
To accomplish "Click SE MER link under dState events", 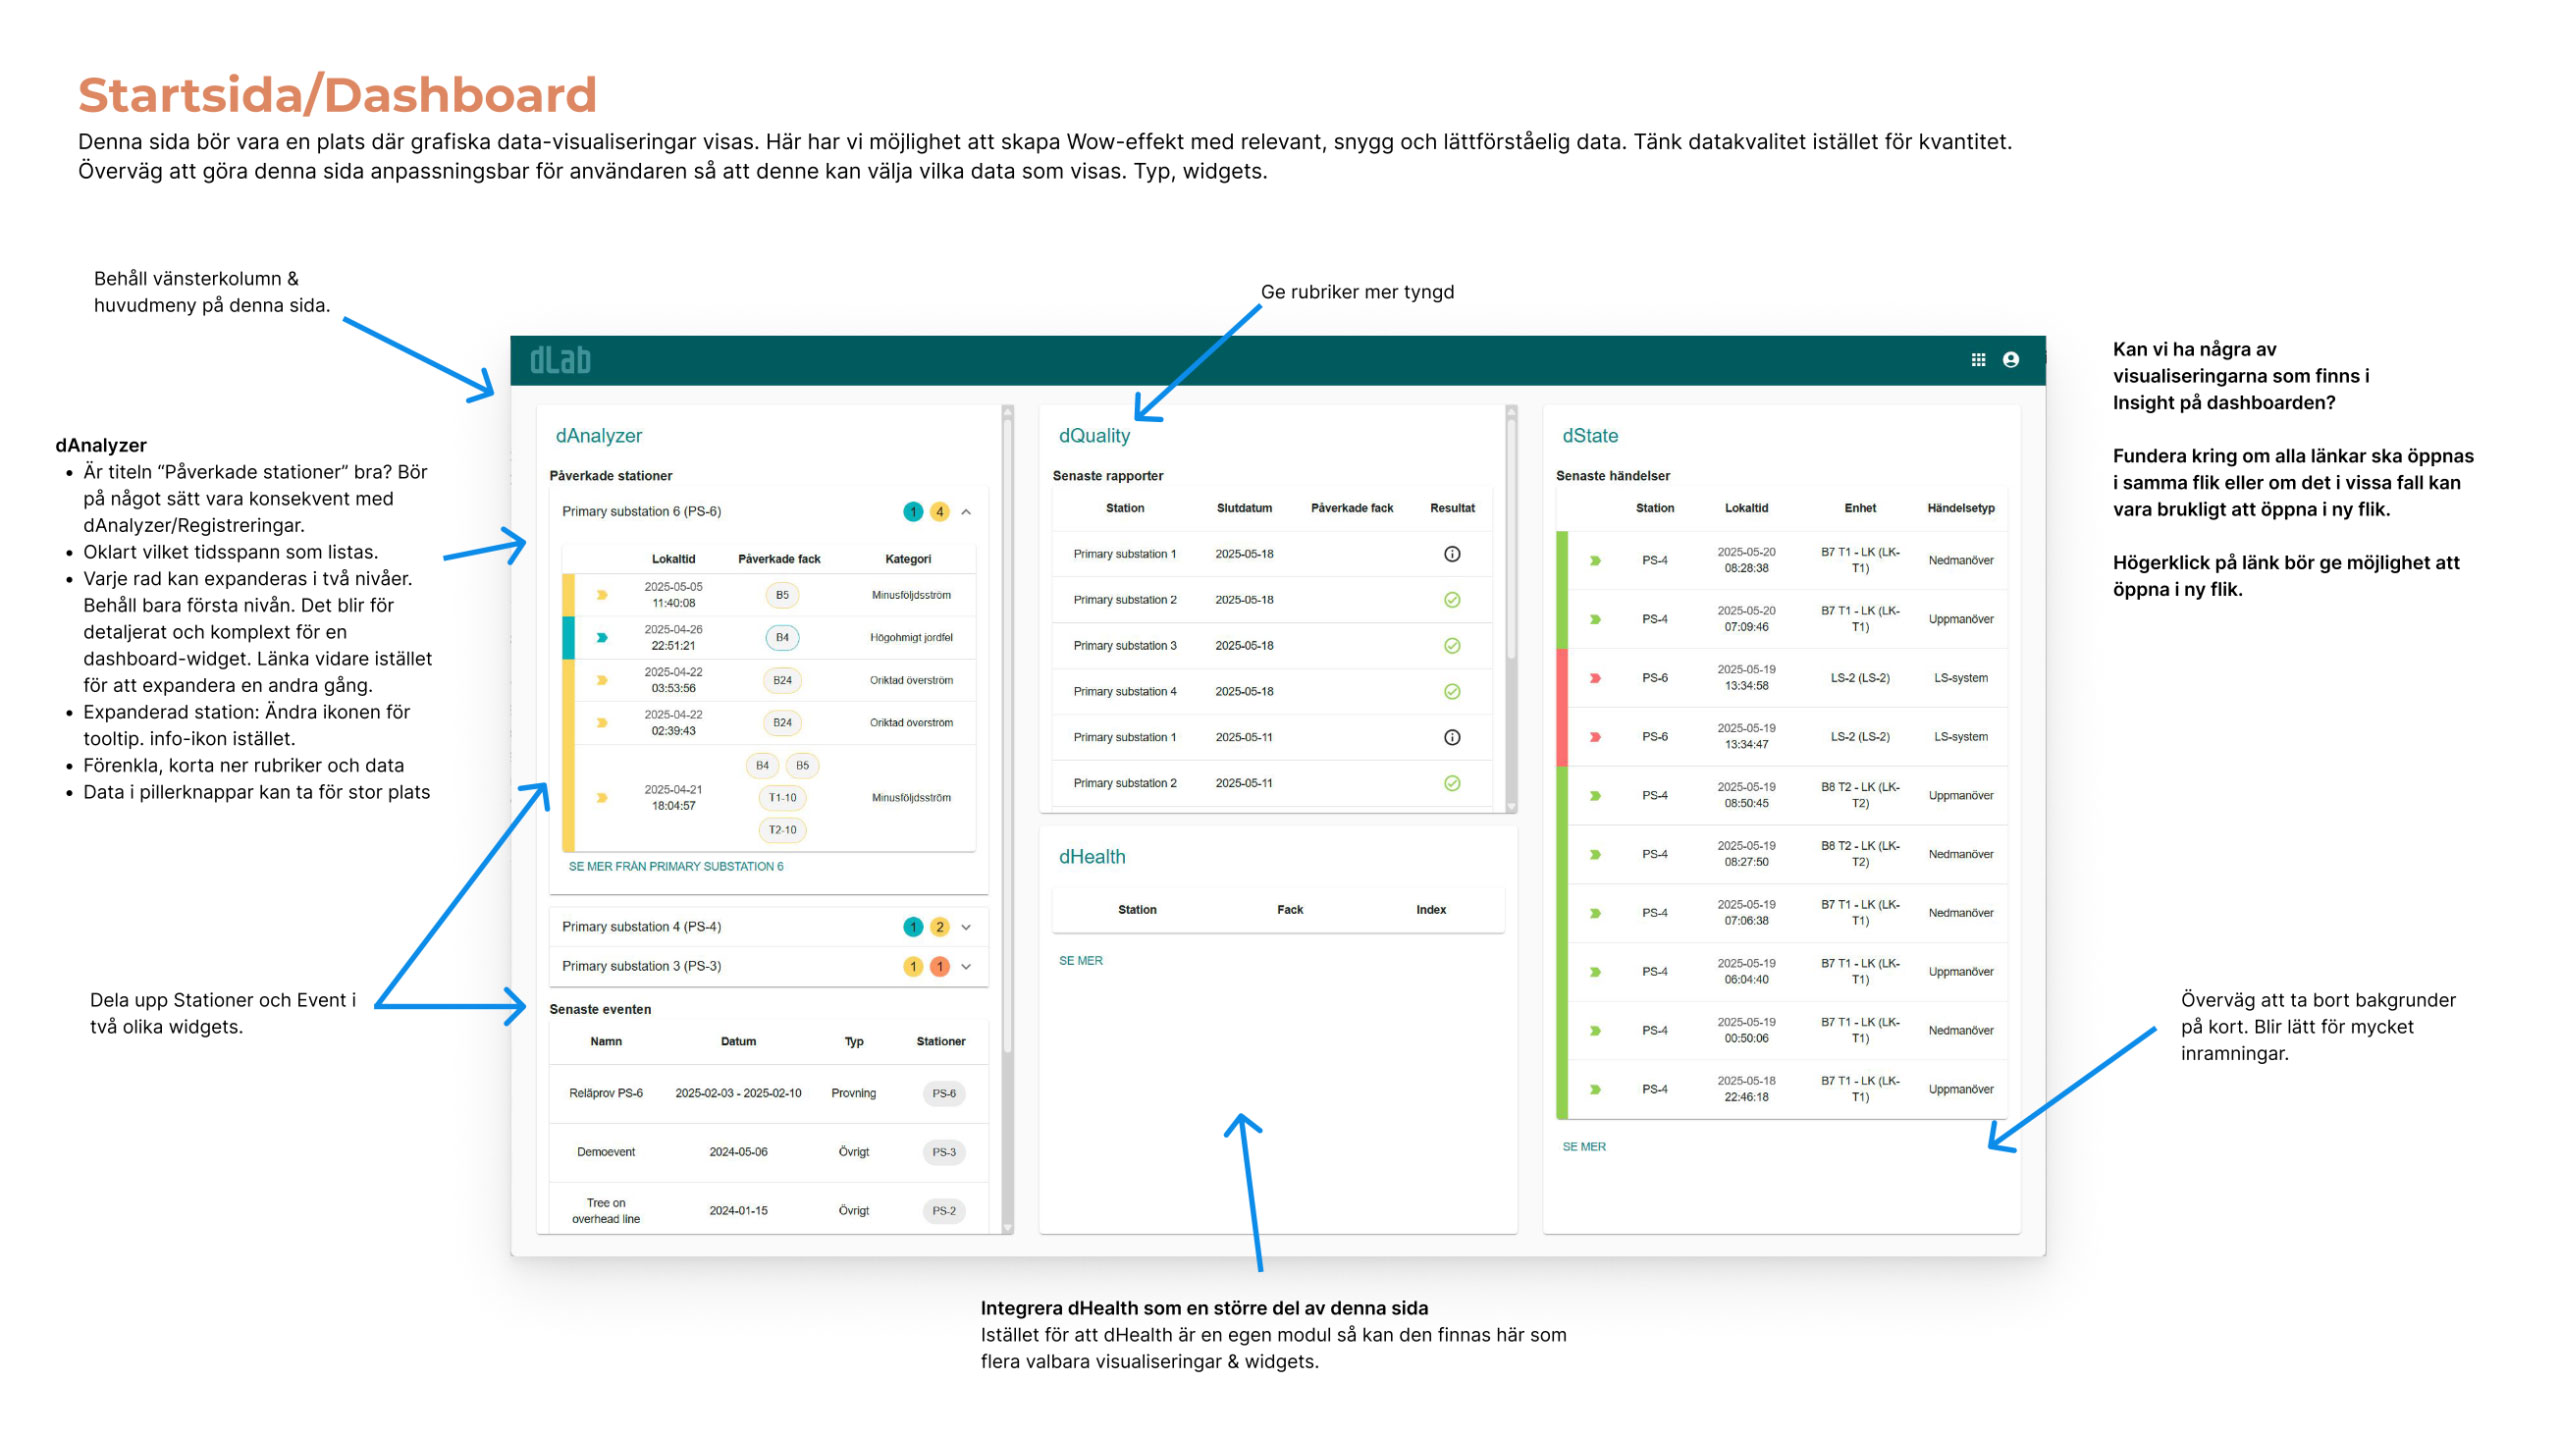I will (1584, 1147).
